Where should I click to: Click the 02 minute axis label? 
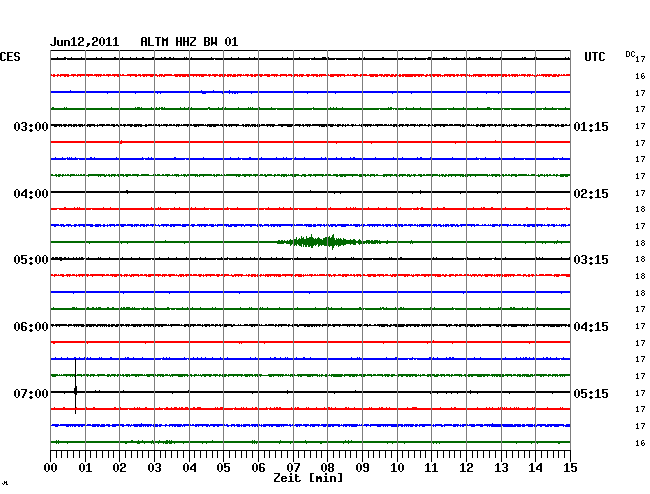tap(119, 468)
